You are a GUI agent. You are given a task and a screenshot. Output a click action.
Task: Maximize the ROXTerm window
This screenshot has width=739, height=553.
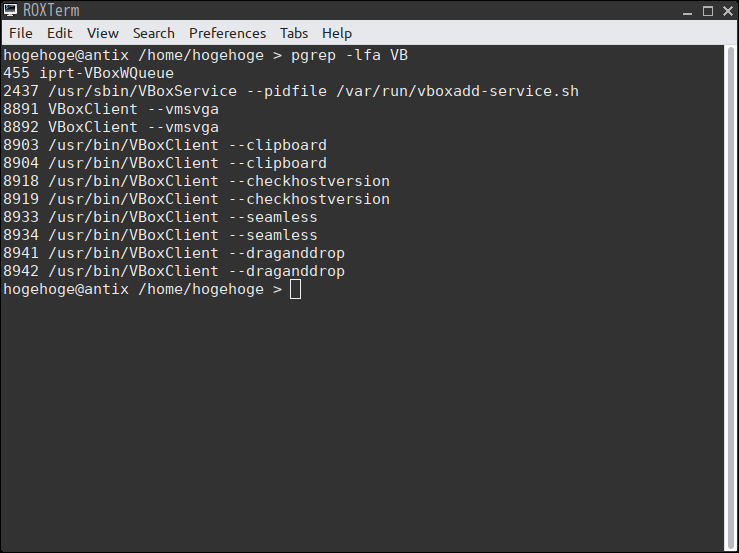[707, 11]
